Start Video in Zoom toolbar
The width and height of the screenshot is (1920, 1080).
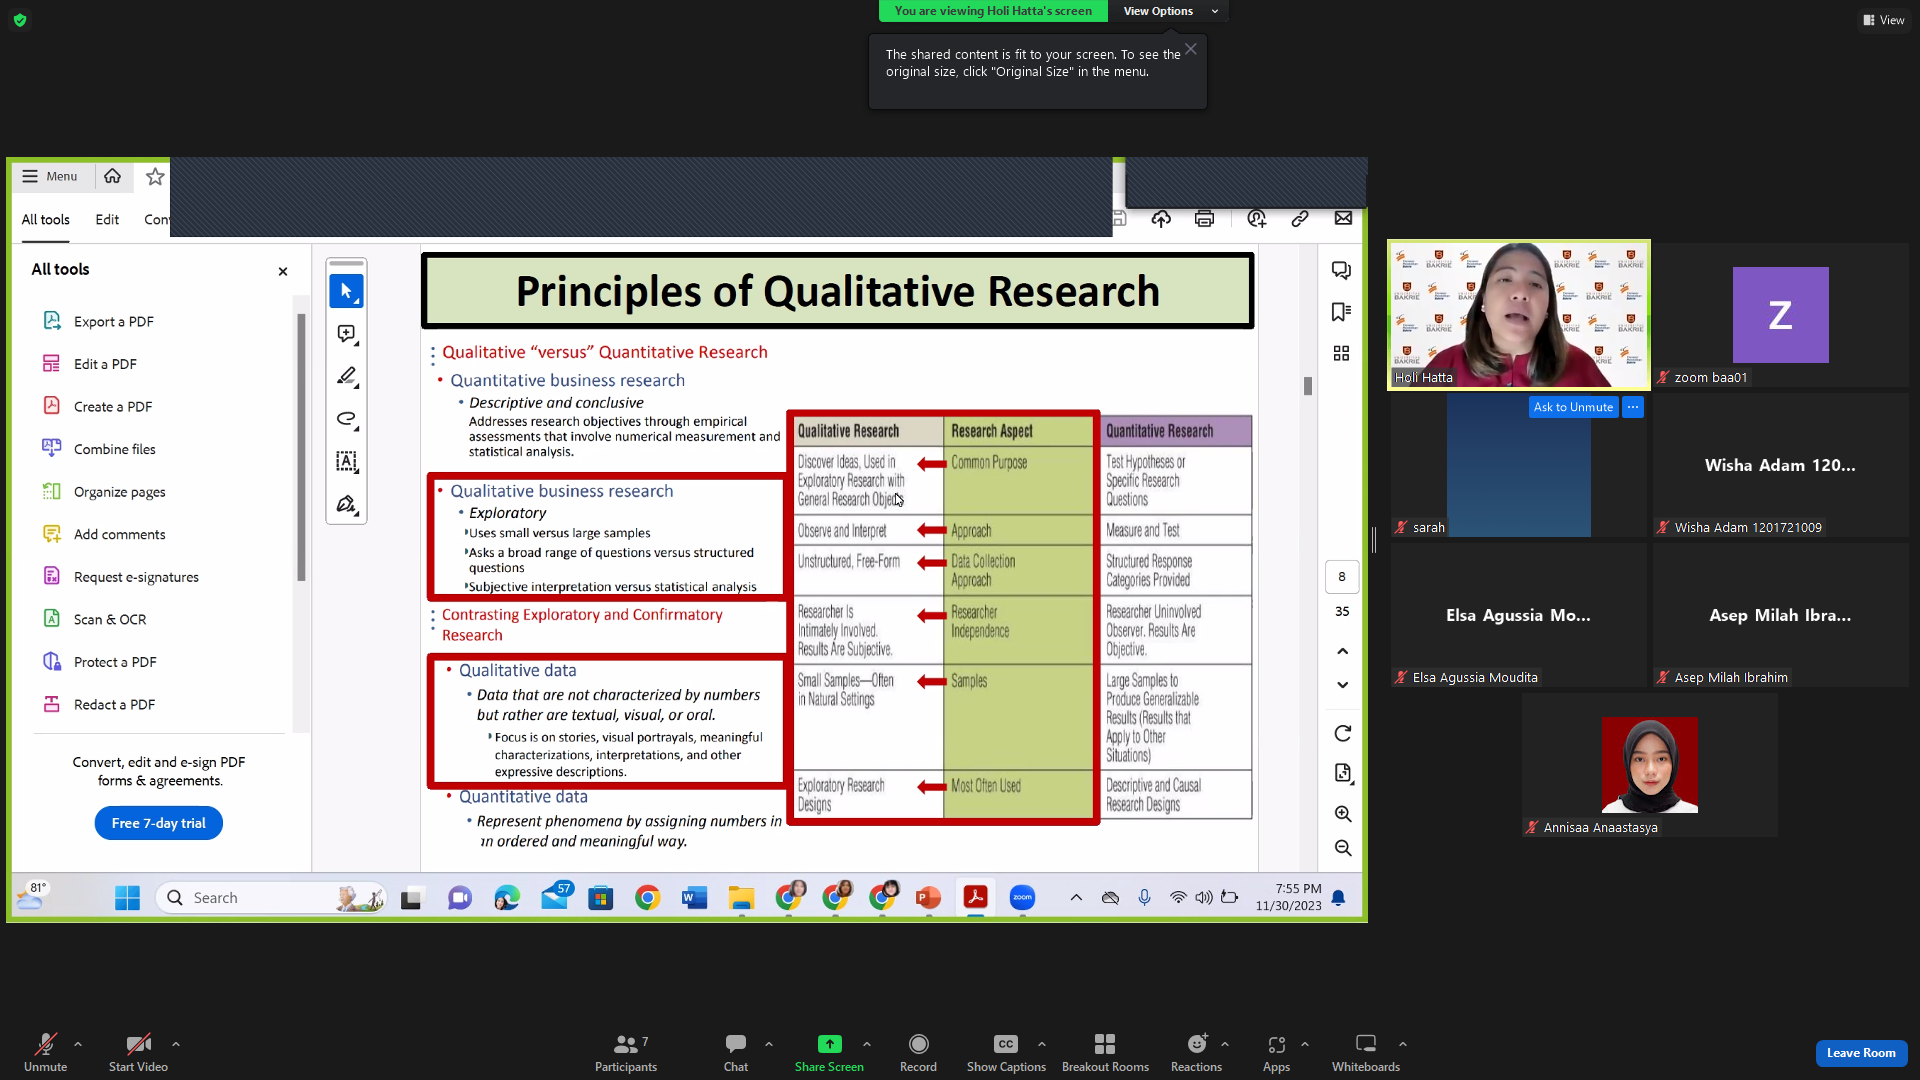pyautogui.click(x=138, y=1052)
